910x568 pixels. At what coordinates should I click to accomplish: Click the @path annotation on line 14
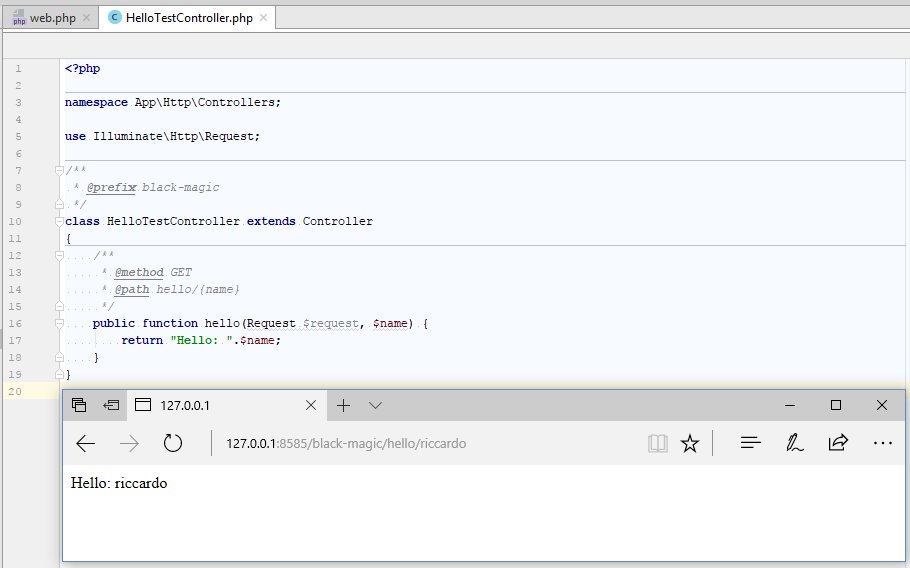132,289
